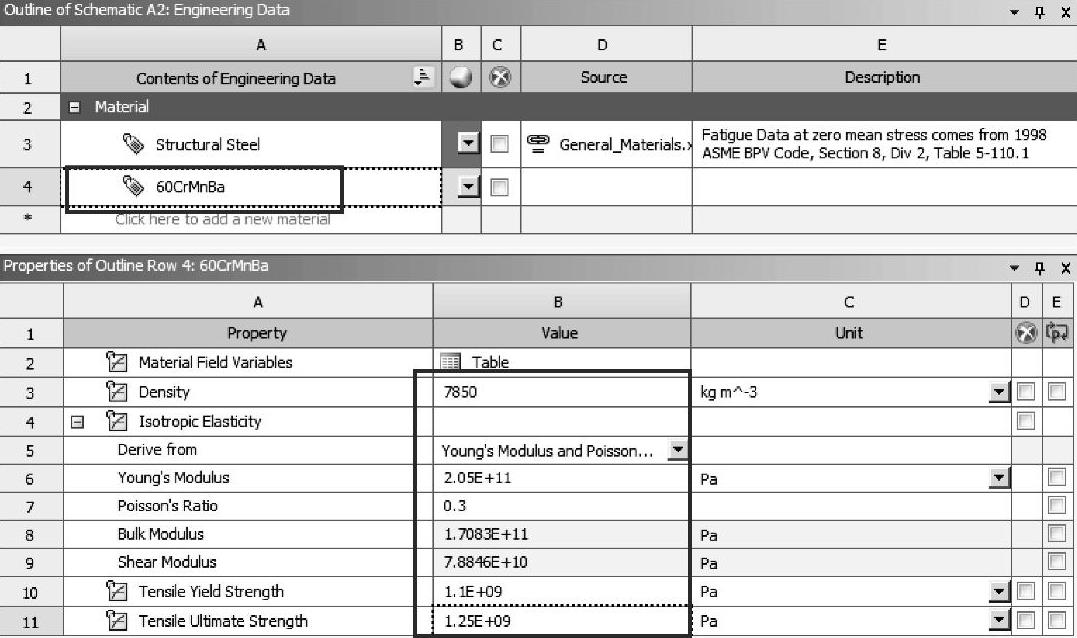Click the Unit column header
Image resolution: width=1077 pixels, height=638 pixels.
(x=851, y=333)
